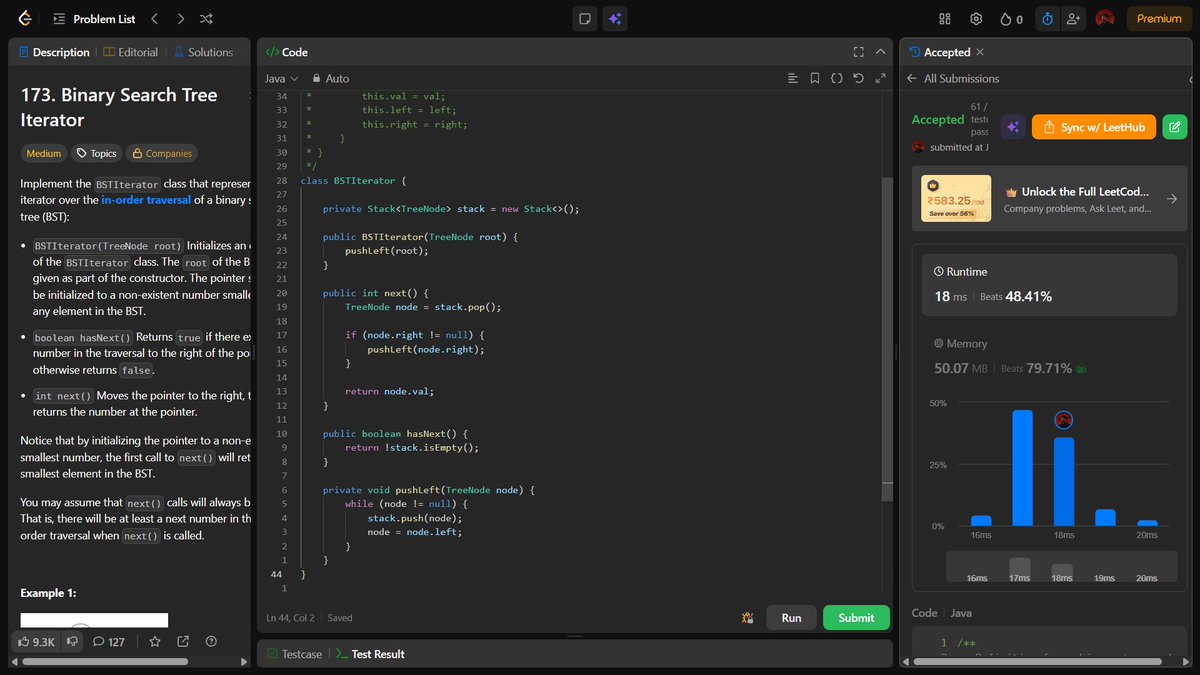This screenshot has width=1200, height=675.
Task: Click the class BSTIterator declaration line
Action: click(354, 181)
